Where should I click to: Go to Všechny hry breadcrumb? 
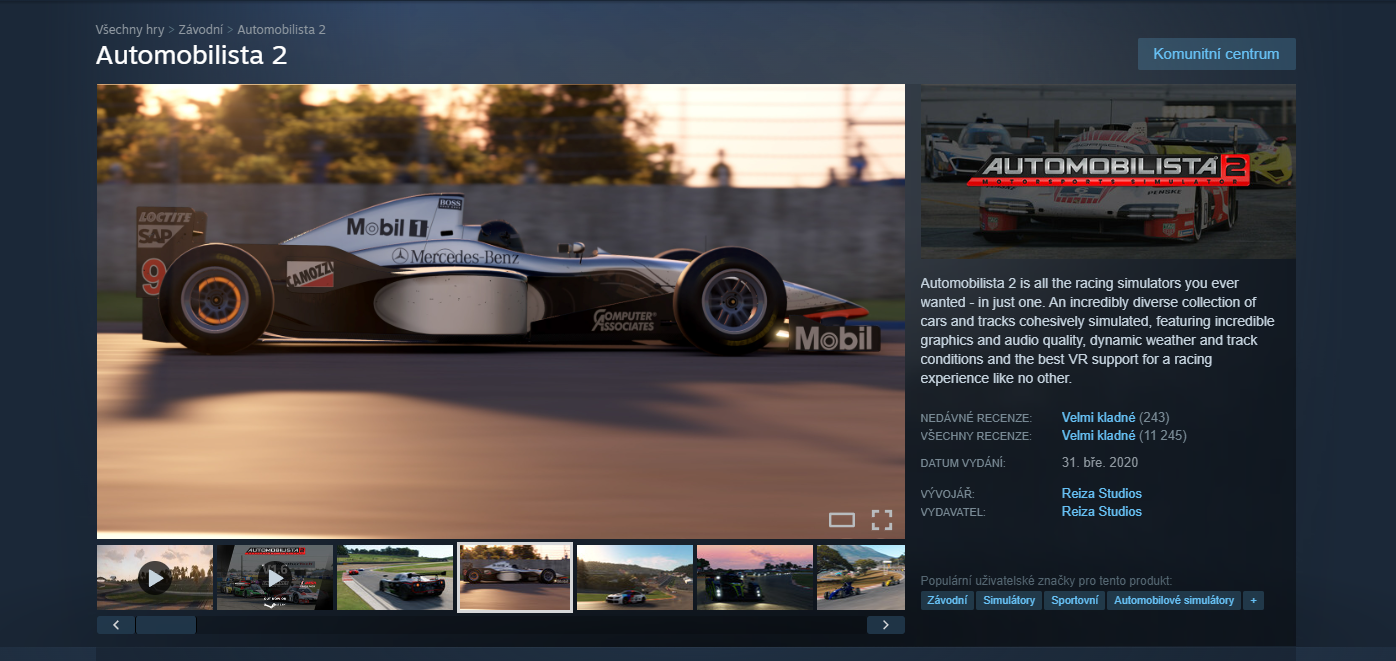[x=130, y=30]
